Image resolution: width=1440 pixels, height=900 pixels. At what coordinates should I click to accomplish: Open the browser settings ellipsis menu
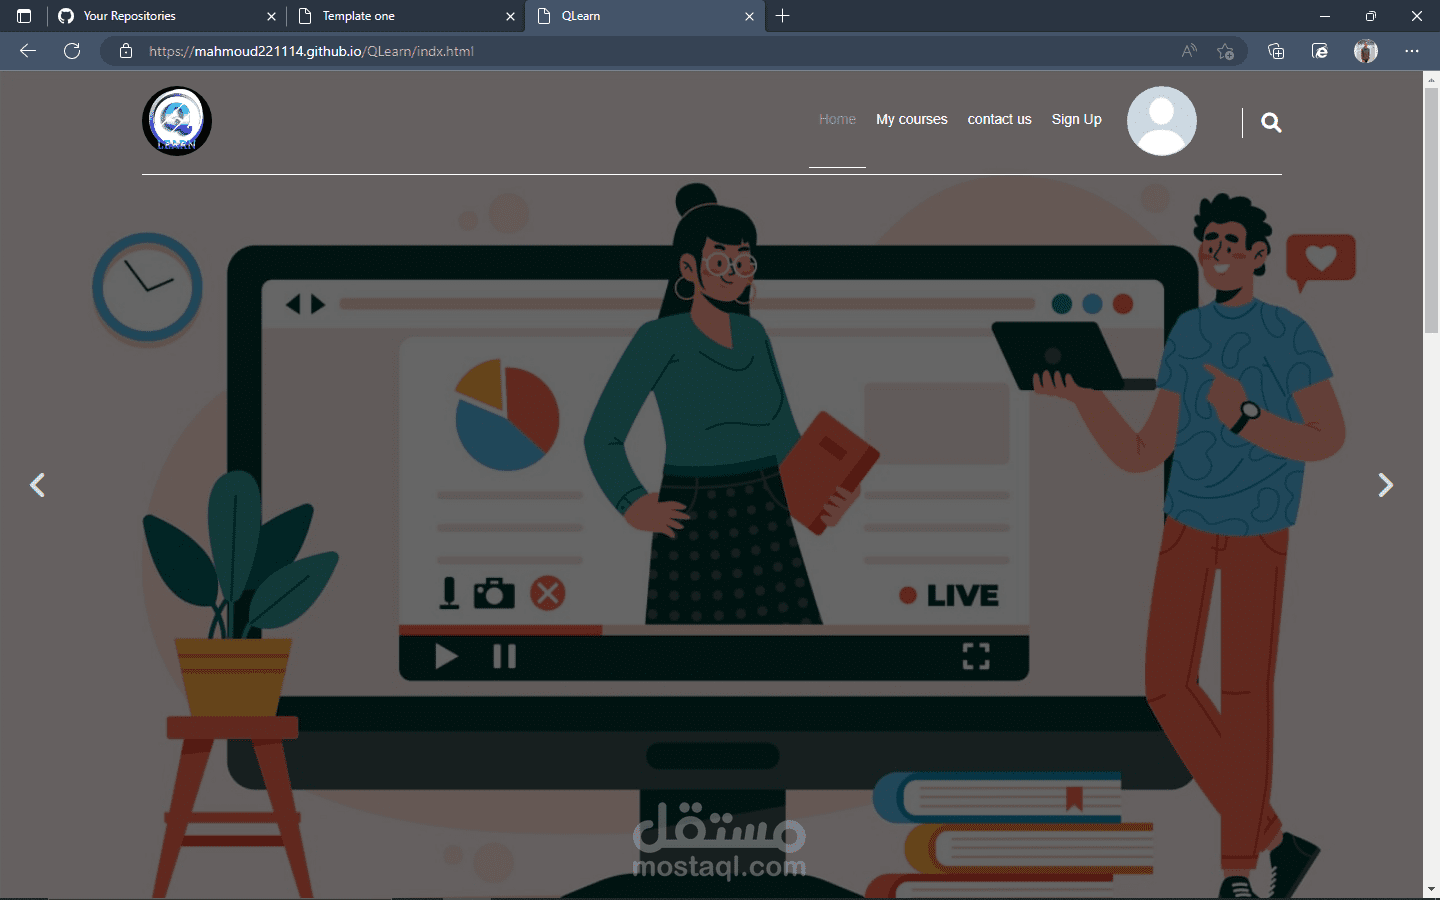coord(1412,51)
